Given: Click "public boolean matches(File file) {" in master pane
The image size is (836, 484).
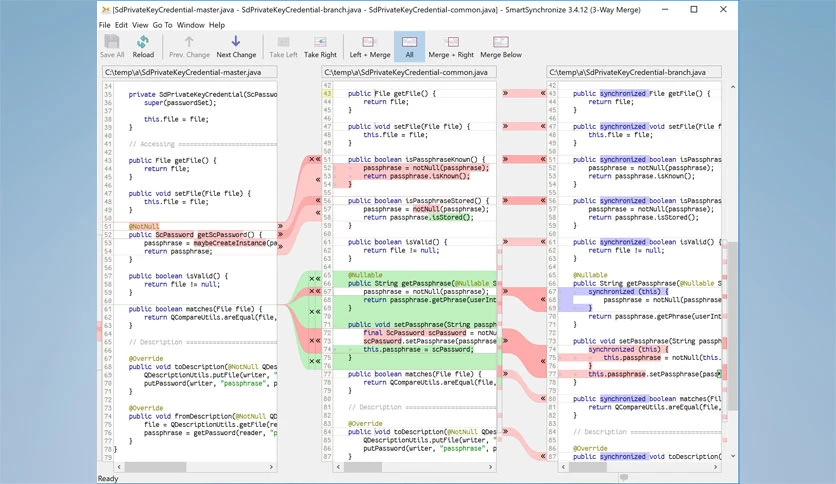Looking at the screenshot, I should coord(195,309).
